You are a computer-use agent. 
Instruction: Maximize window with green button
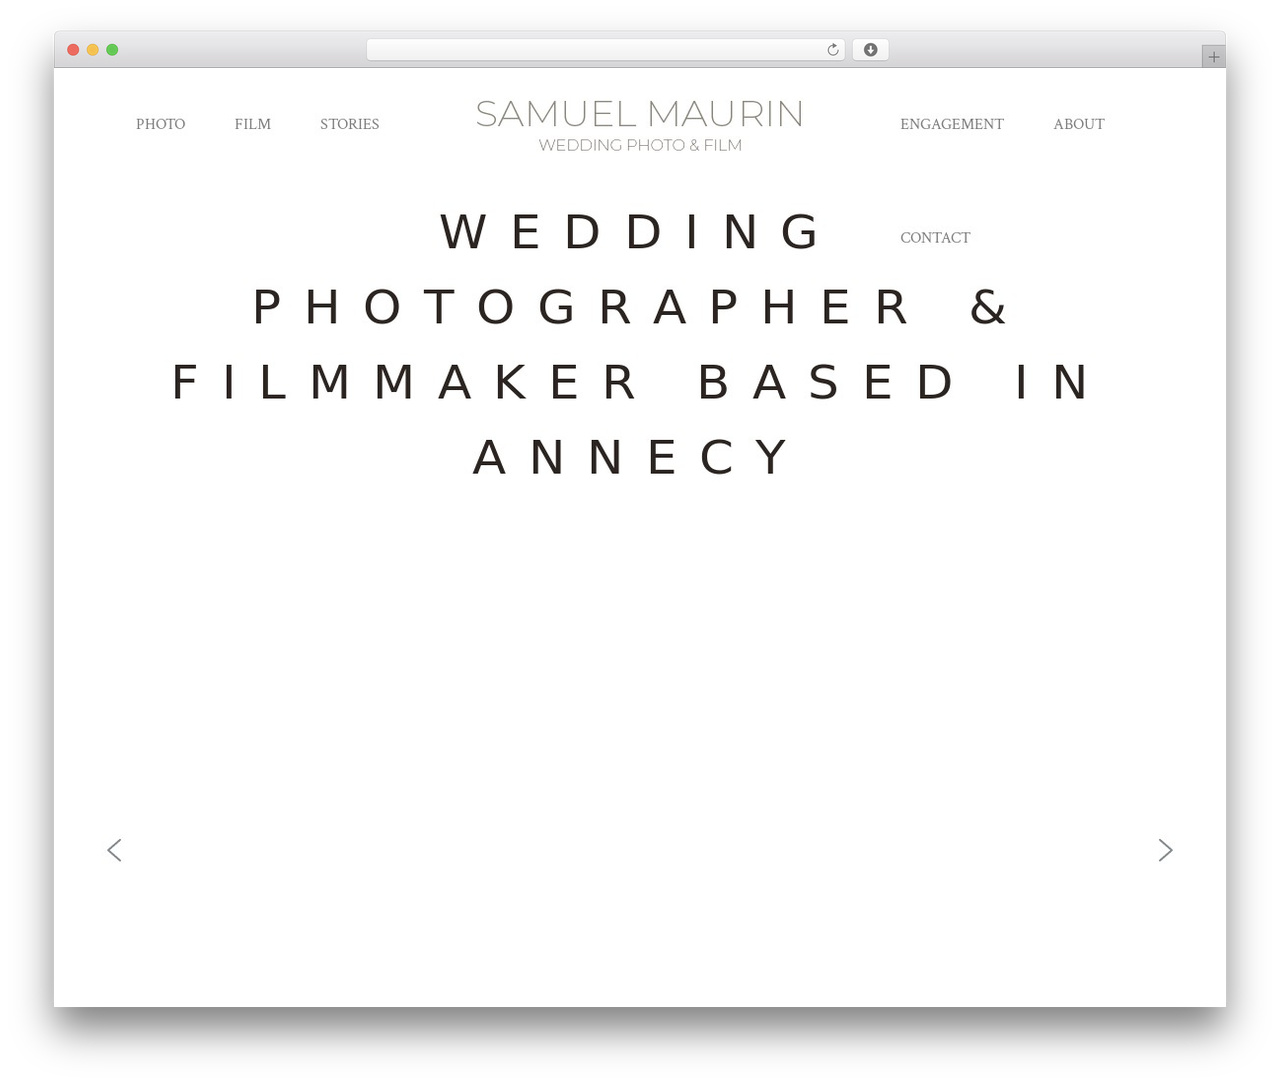coord(112,50)
